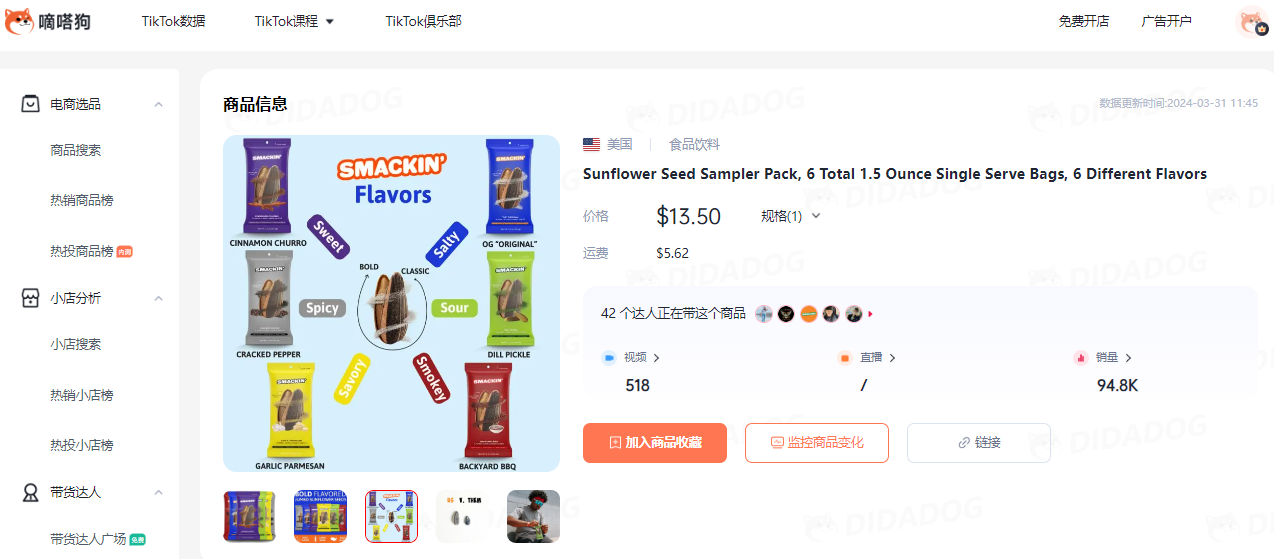Click the blue video camera icon beside 视频

[x=608, y=357]
